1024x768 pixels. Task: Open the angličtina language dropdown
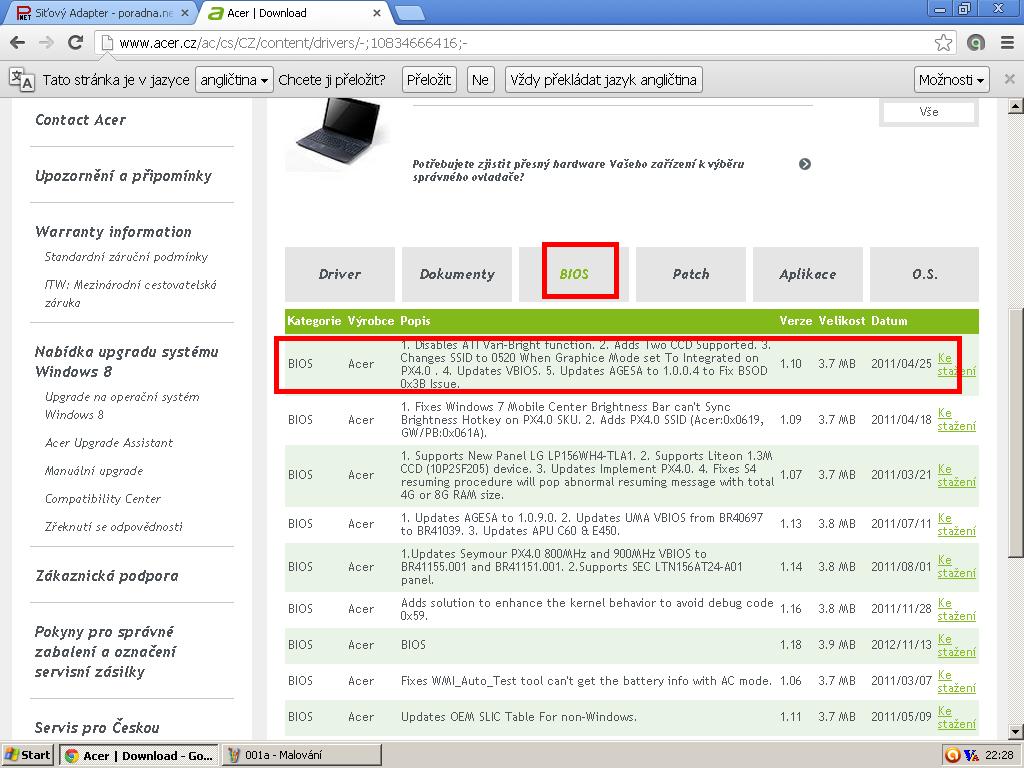234,80
